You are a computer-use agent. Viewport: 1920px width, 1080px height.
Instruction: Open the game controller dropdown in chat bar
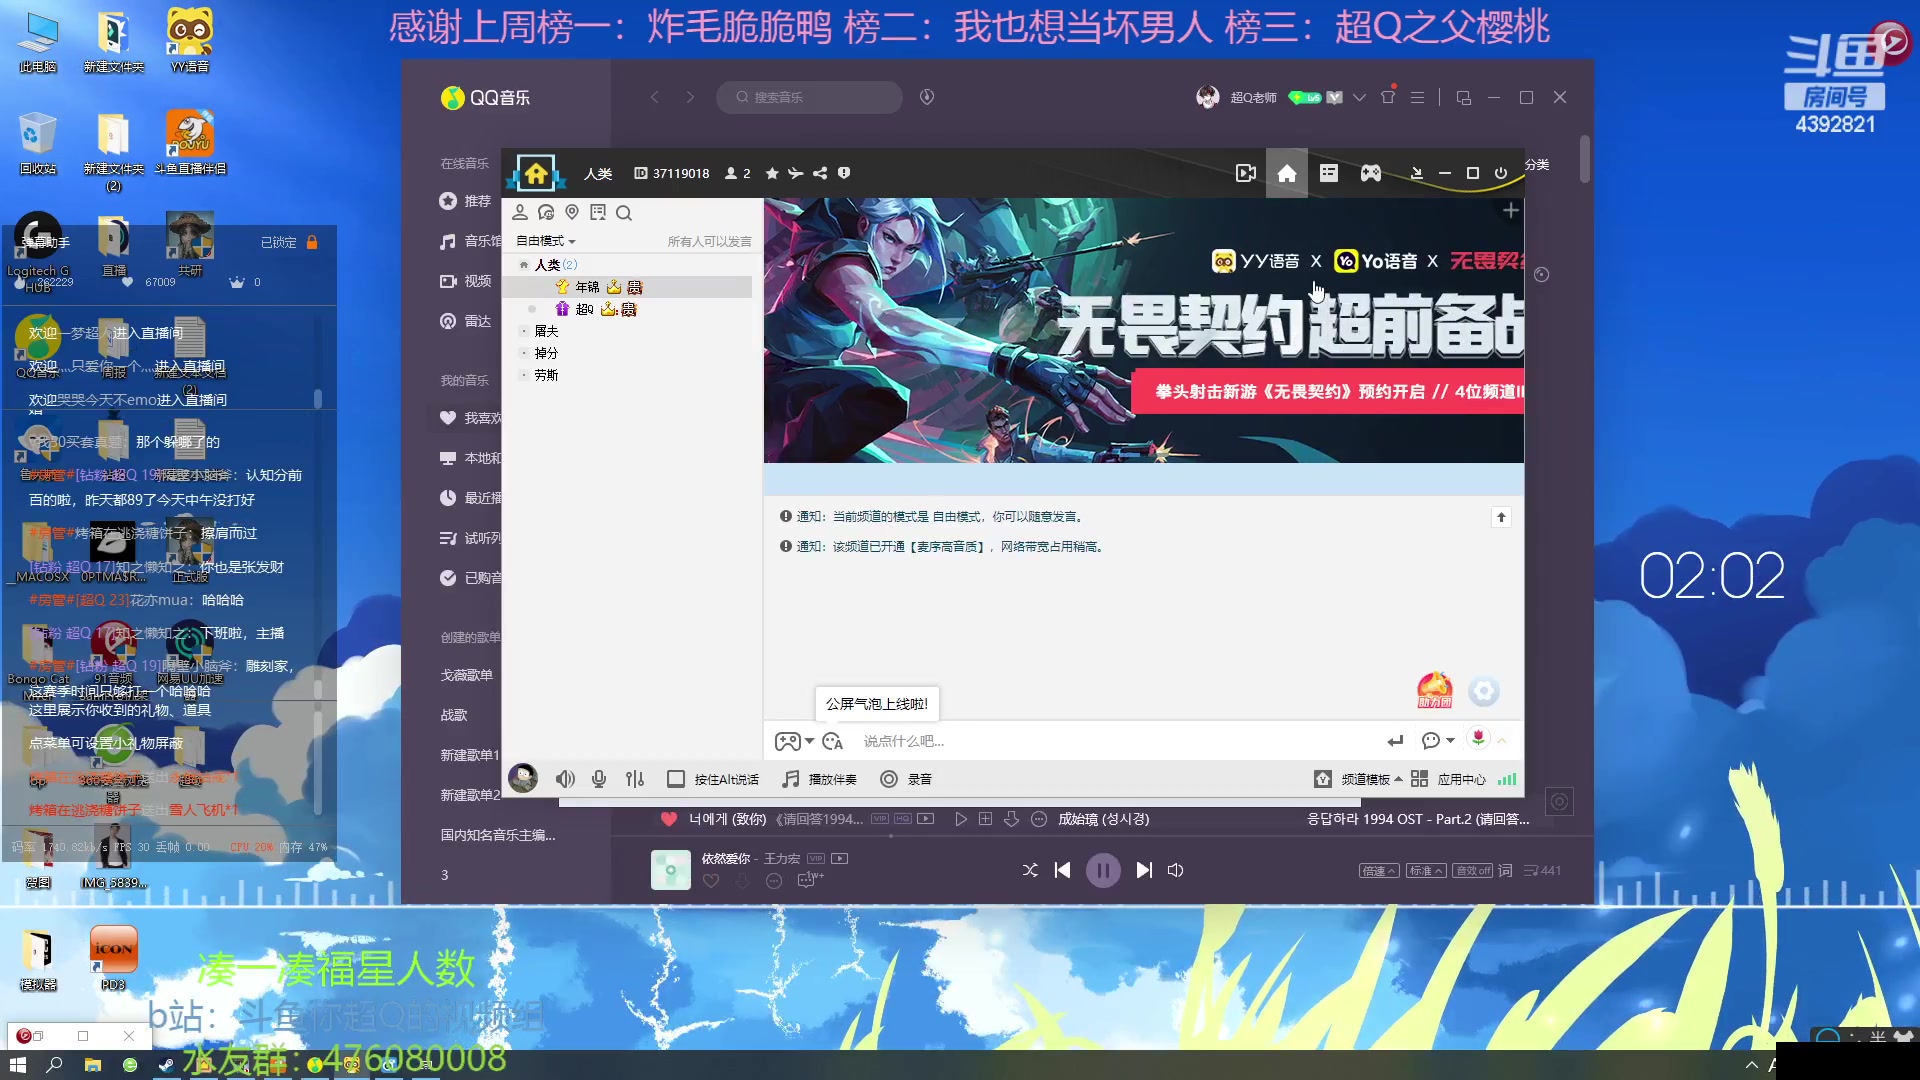point(794,741)
